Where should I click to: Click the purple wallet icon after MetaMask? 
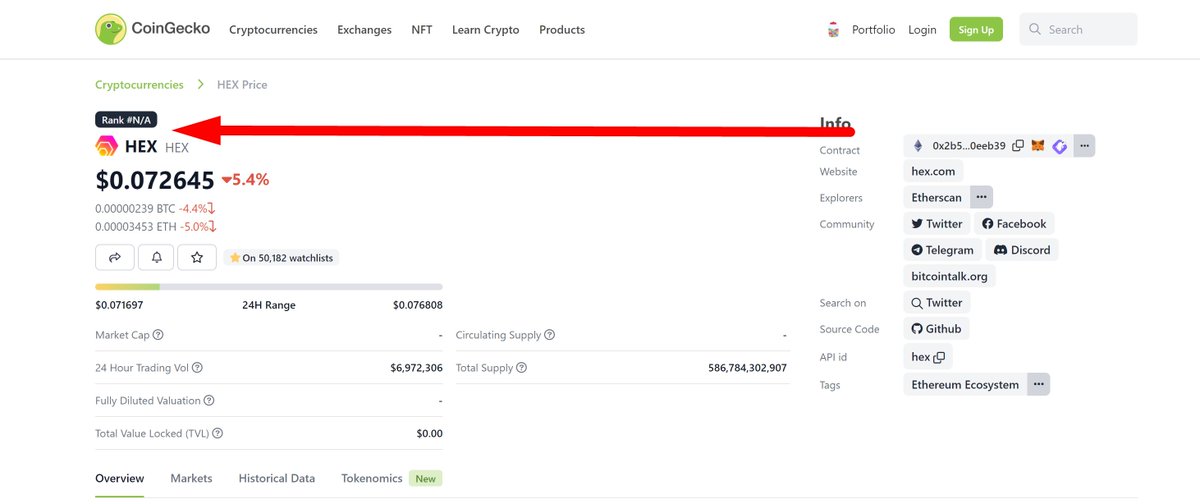pos(1059,146)
